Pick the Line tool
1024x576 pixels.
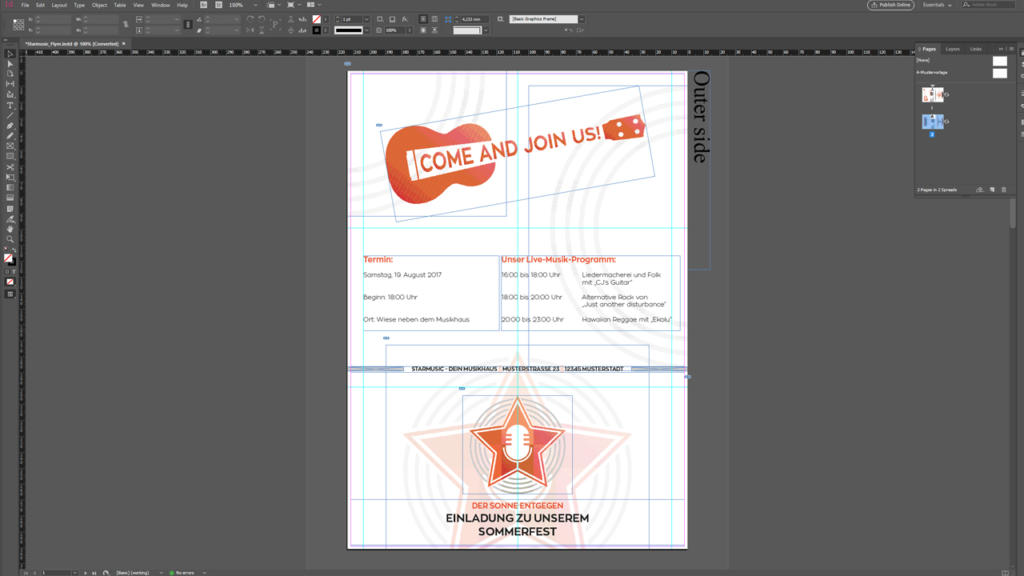point(10,115)
